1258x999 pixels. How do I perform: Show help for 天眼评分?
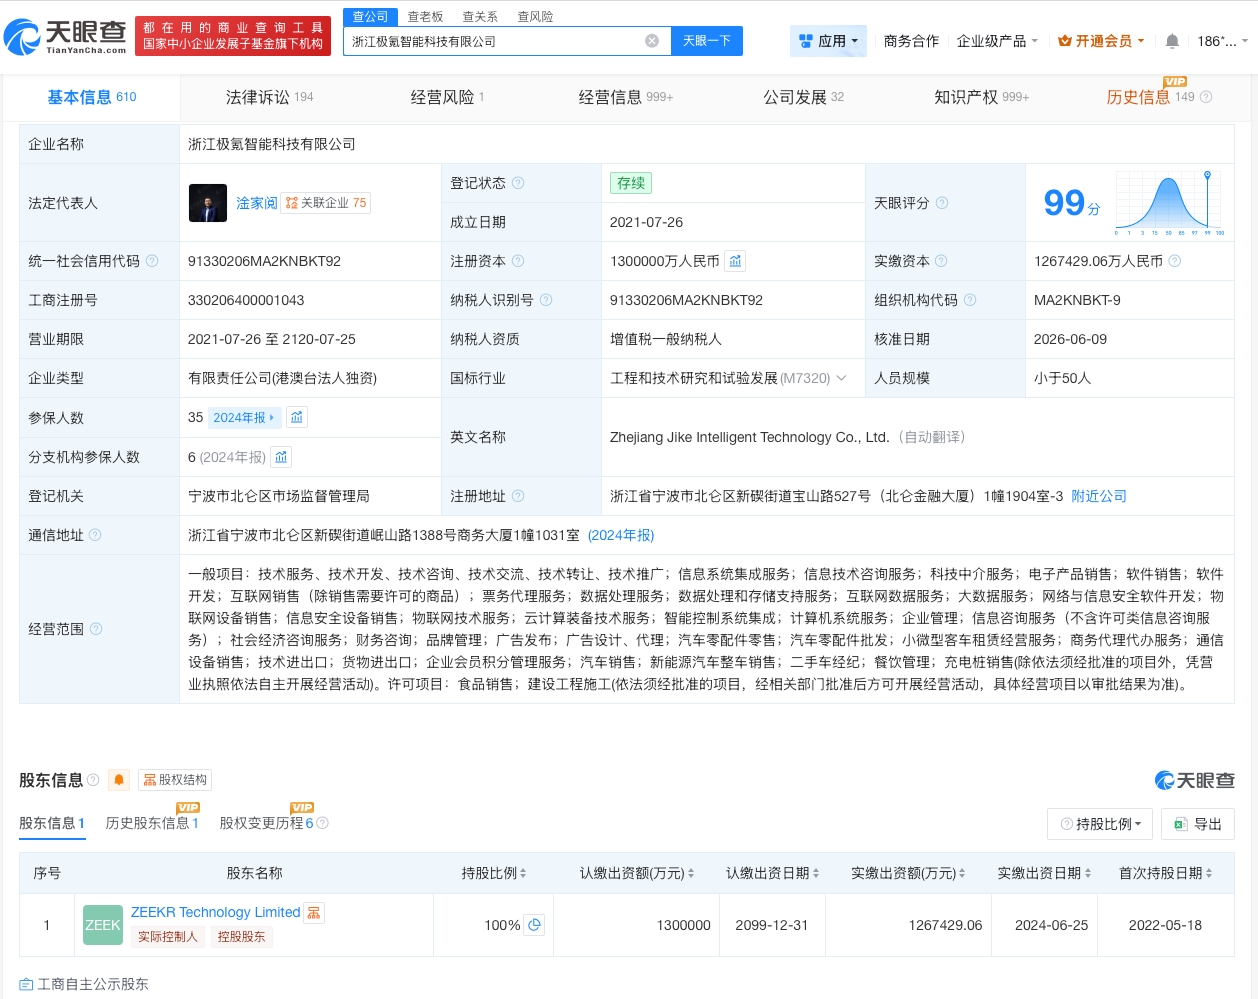[942, 203]
